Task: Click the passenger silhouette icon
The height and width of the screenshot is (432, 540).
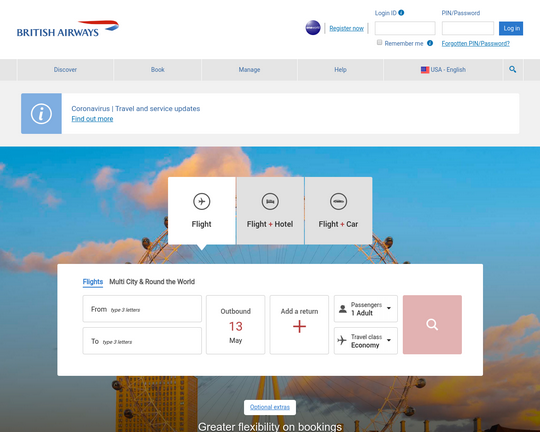Action: (x=343, y=309)
